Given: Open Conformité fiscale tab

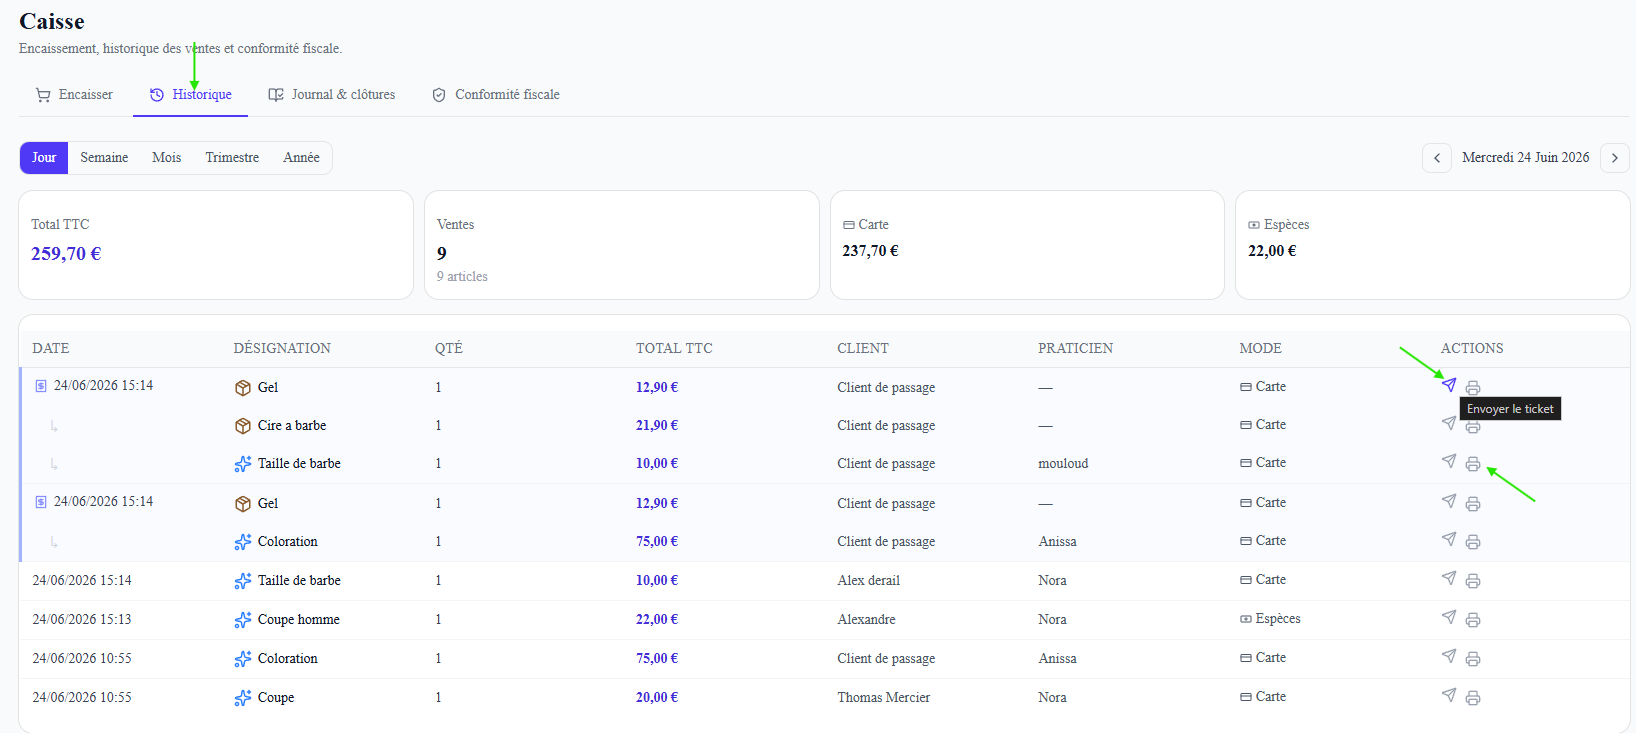Looking at the screenshot, I should [496, 95].
